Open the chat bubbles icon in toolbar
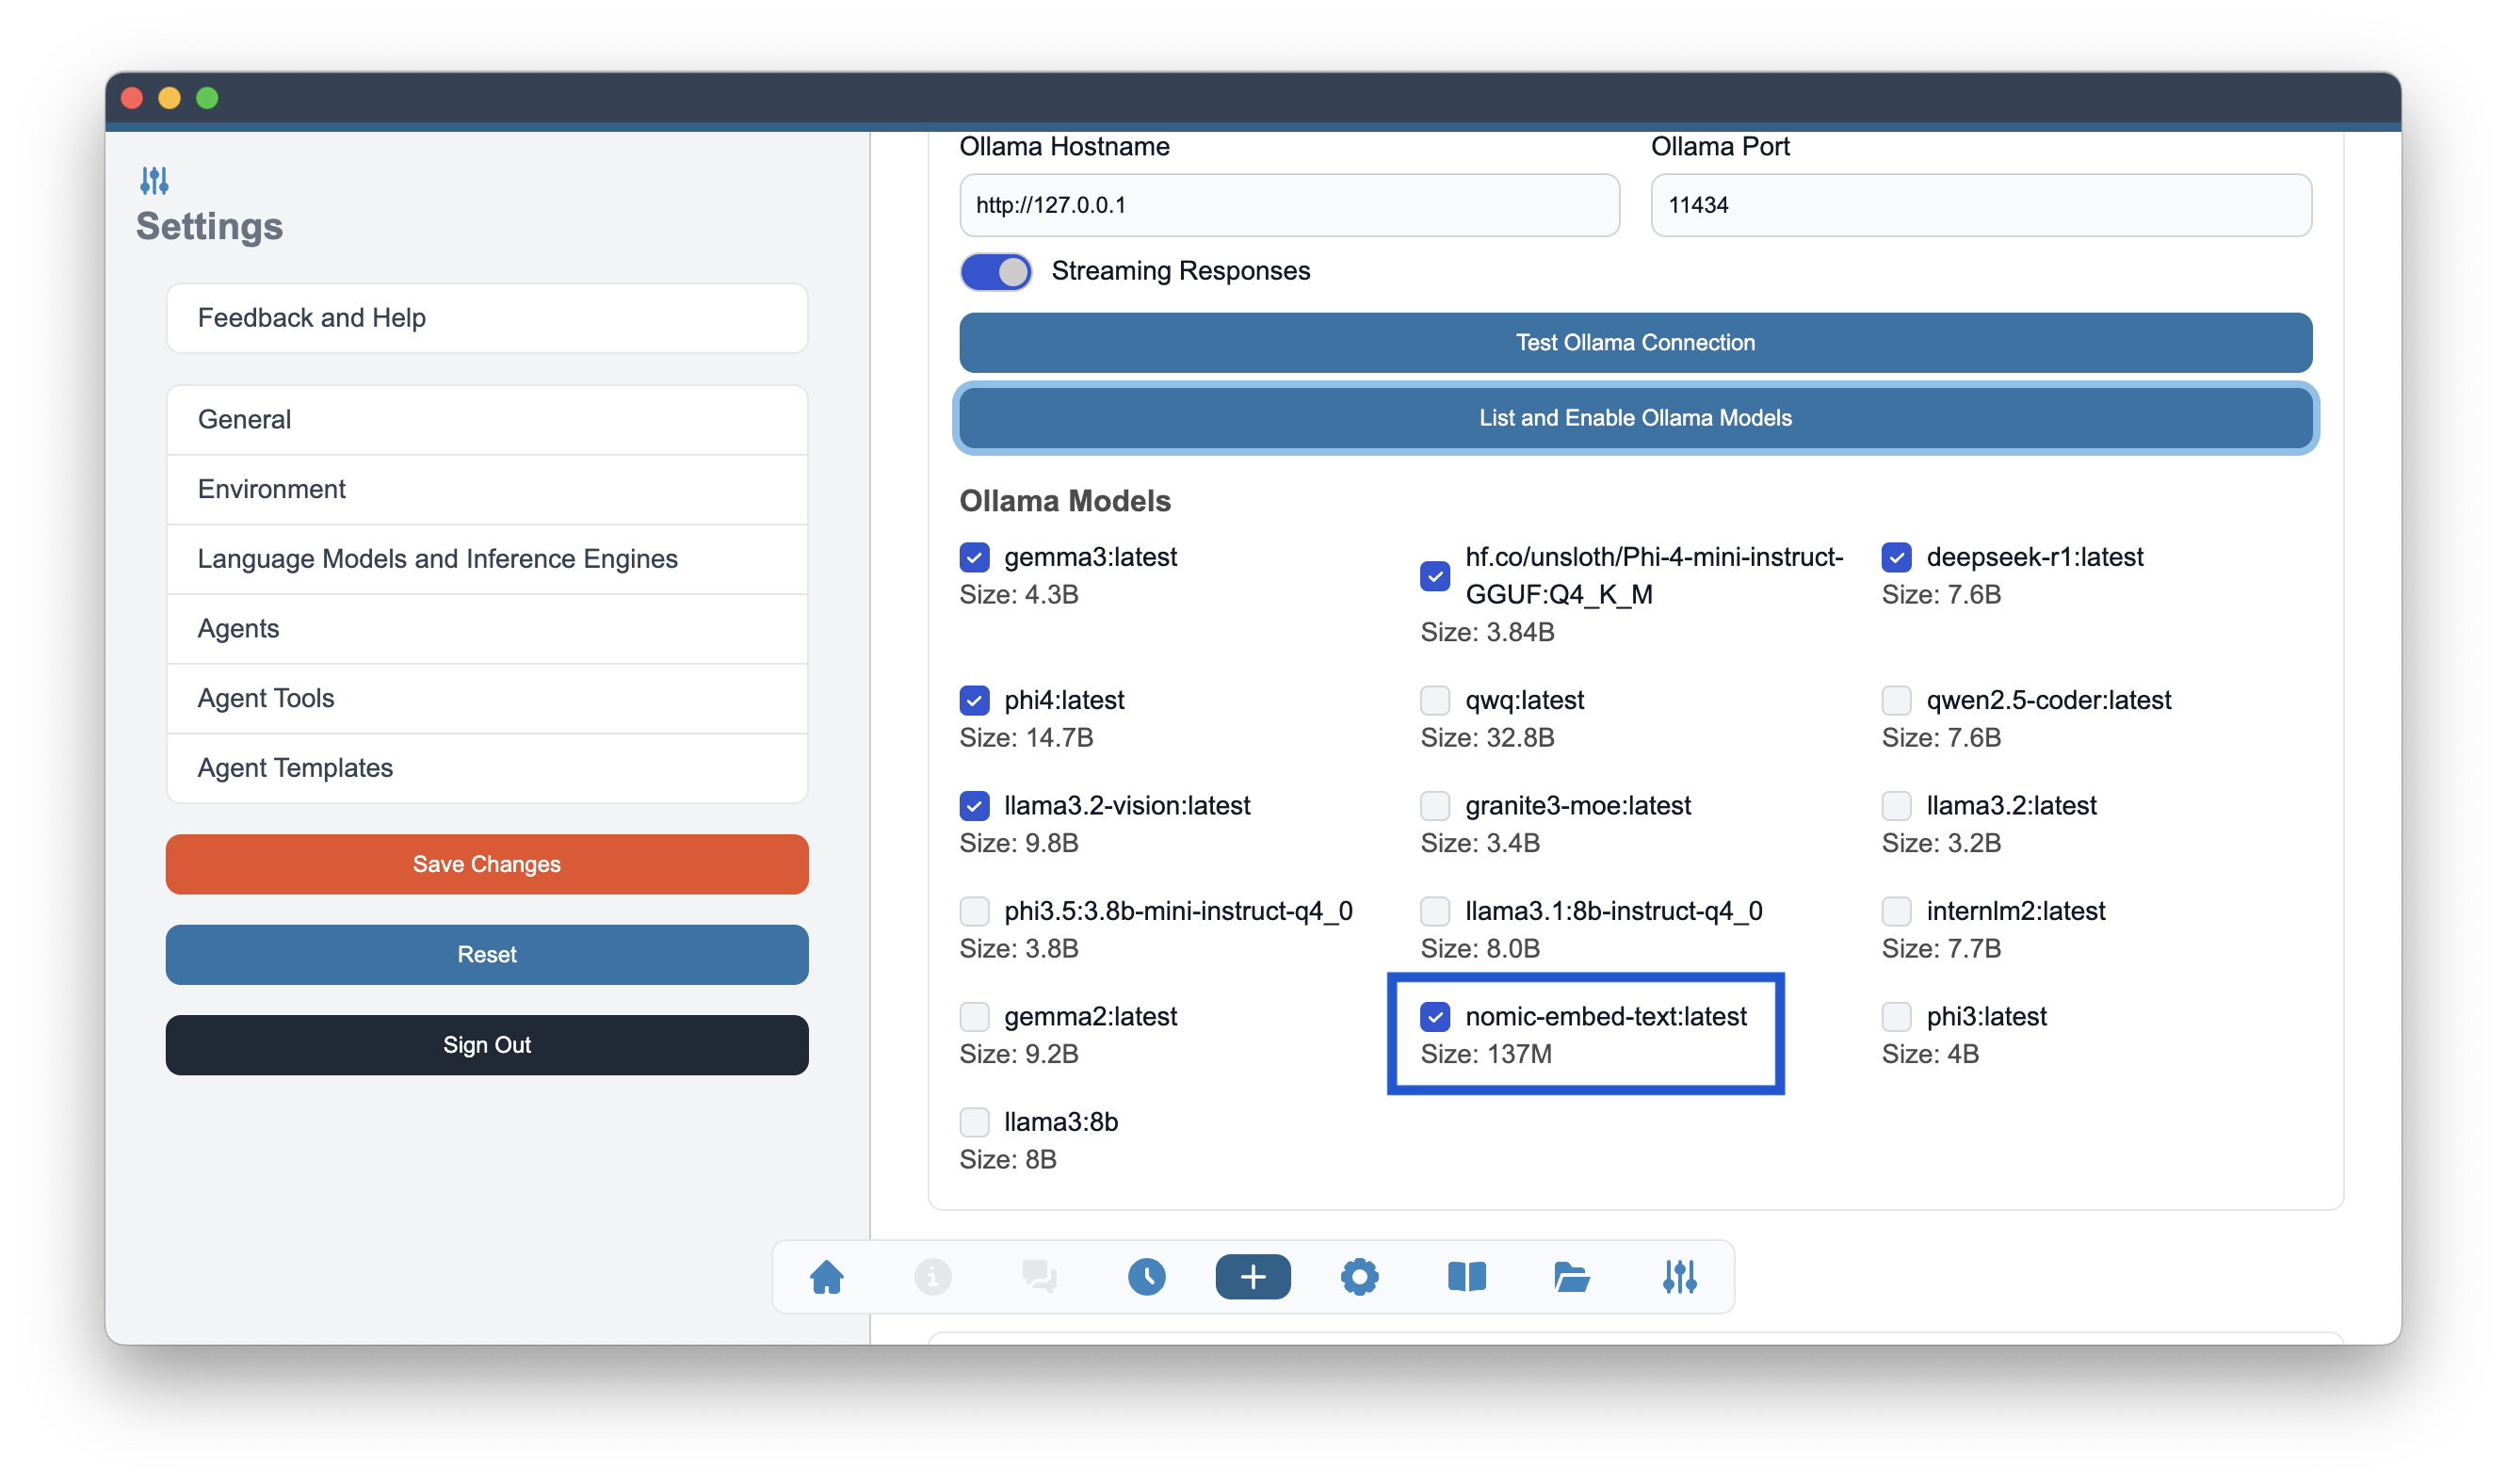This screenshot has width=2507, height=1484. [1039, 1277]
